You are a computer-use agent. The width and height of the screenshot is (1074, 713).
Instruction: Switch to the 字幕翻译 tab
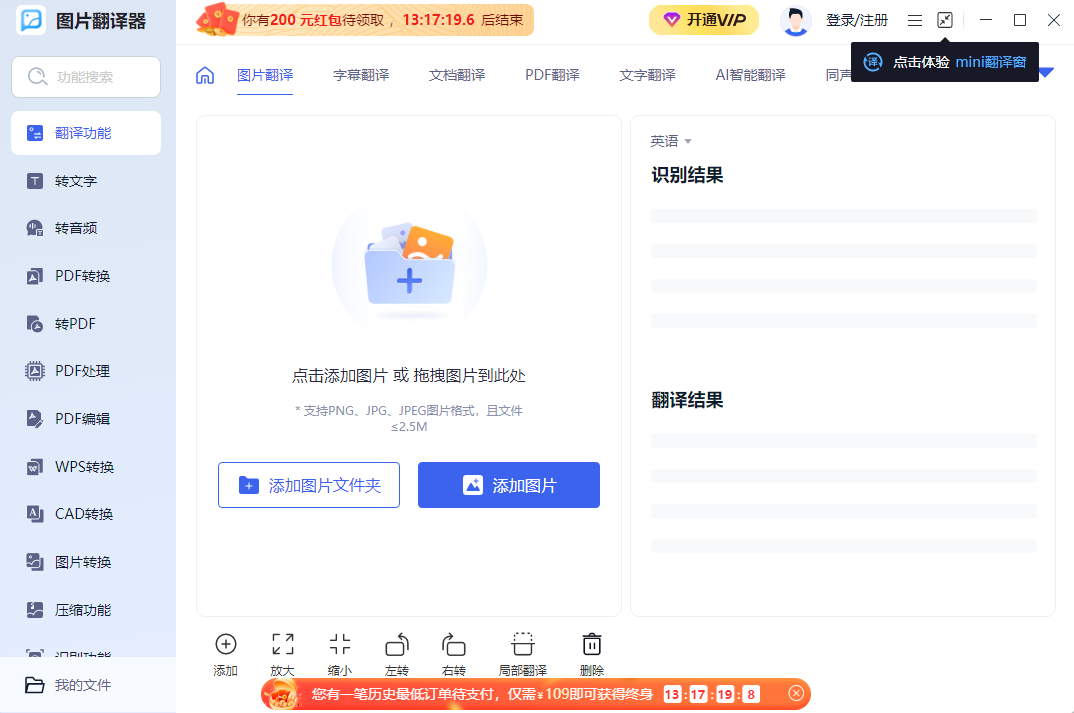pos(361,74)
